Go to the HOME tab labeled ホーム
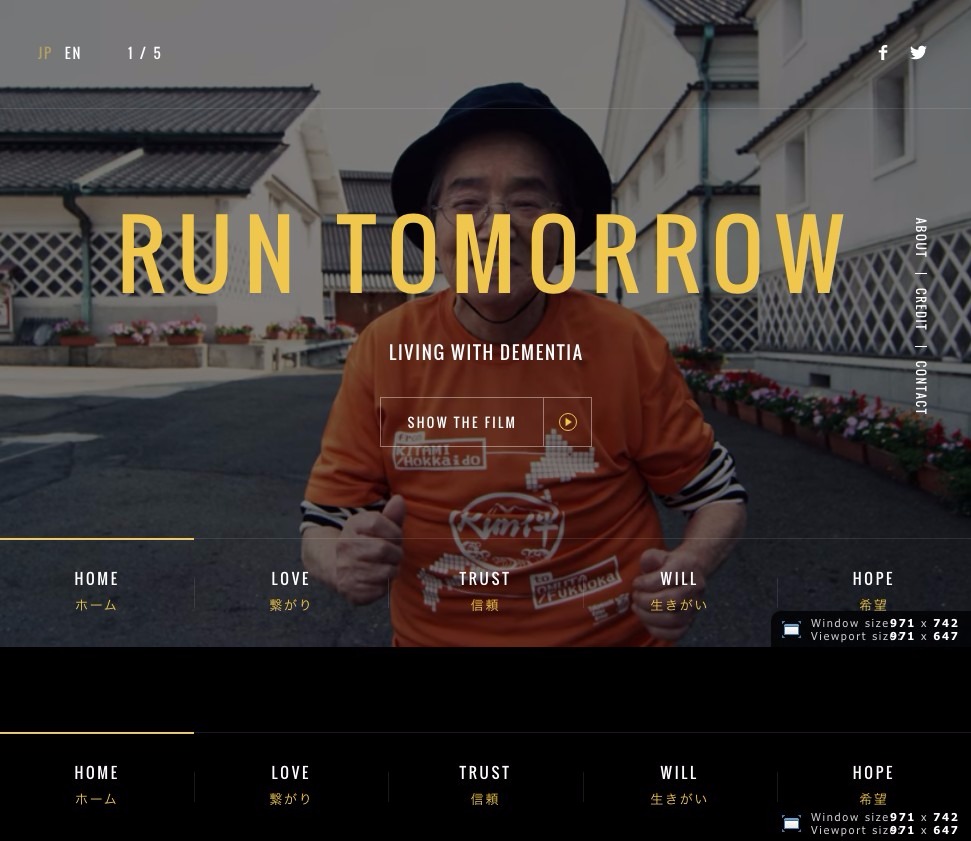 coord(96,590)
